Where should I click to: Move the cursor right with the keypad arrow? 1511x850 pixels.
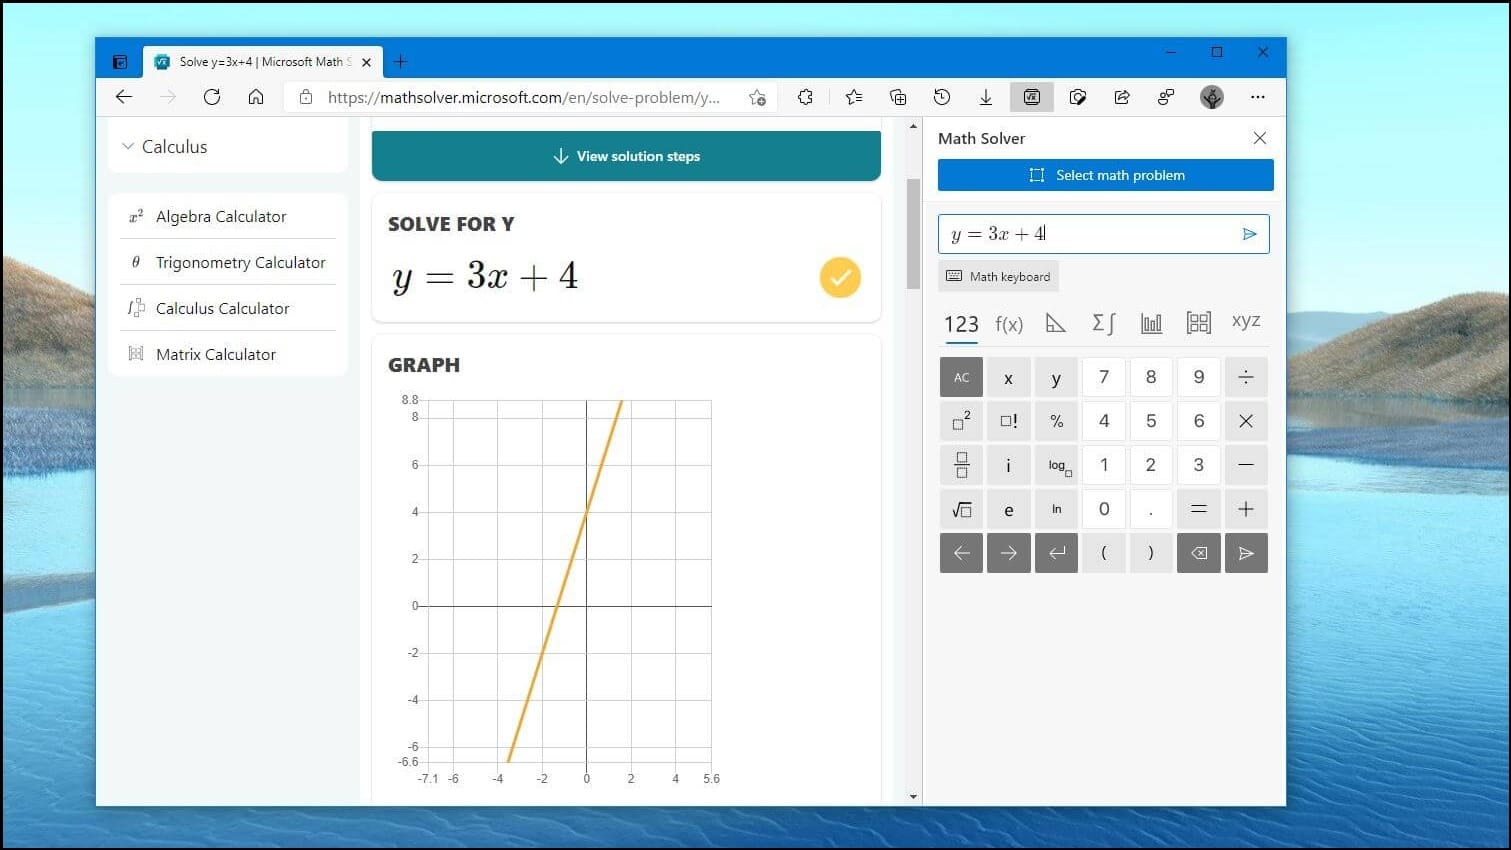coord(1008,553)
